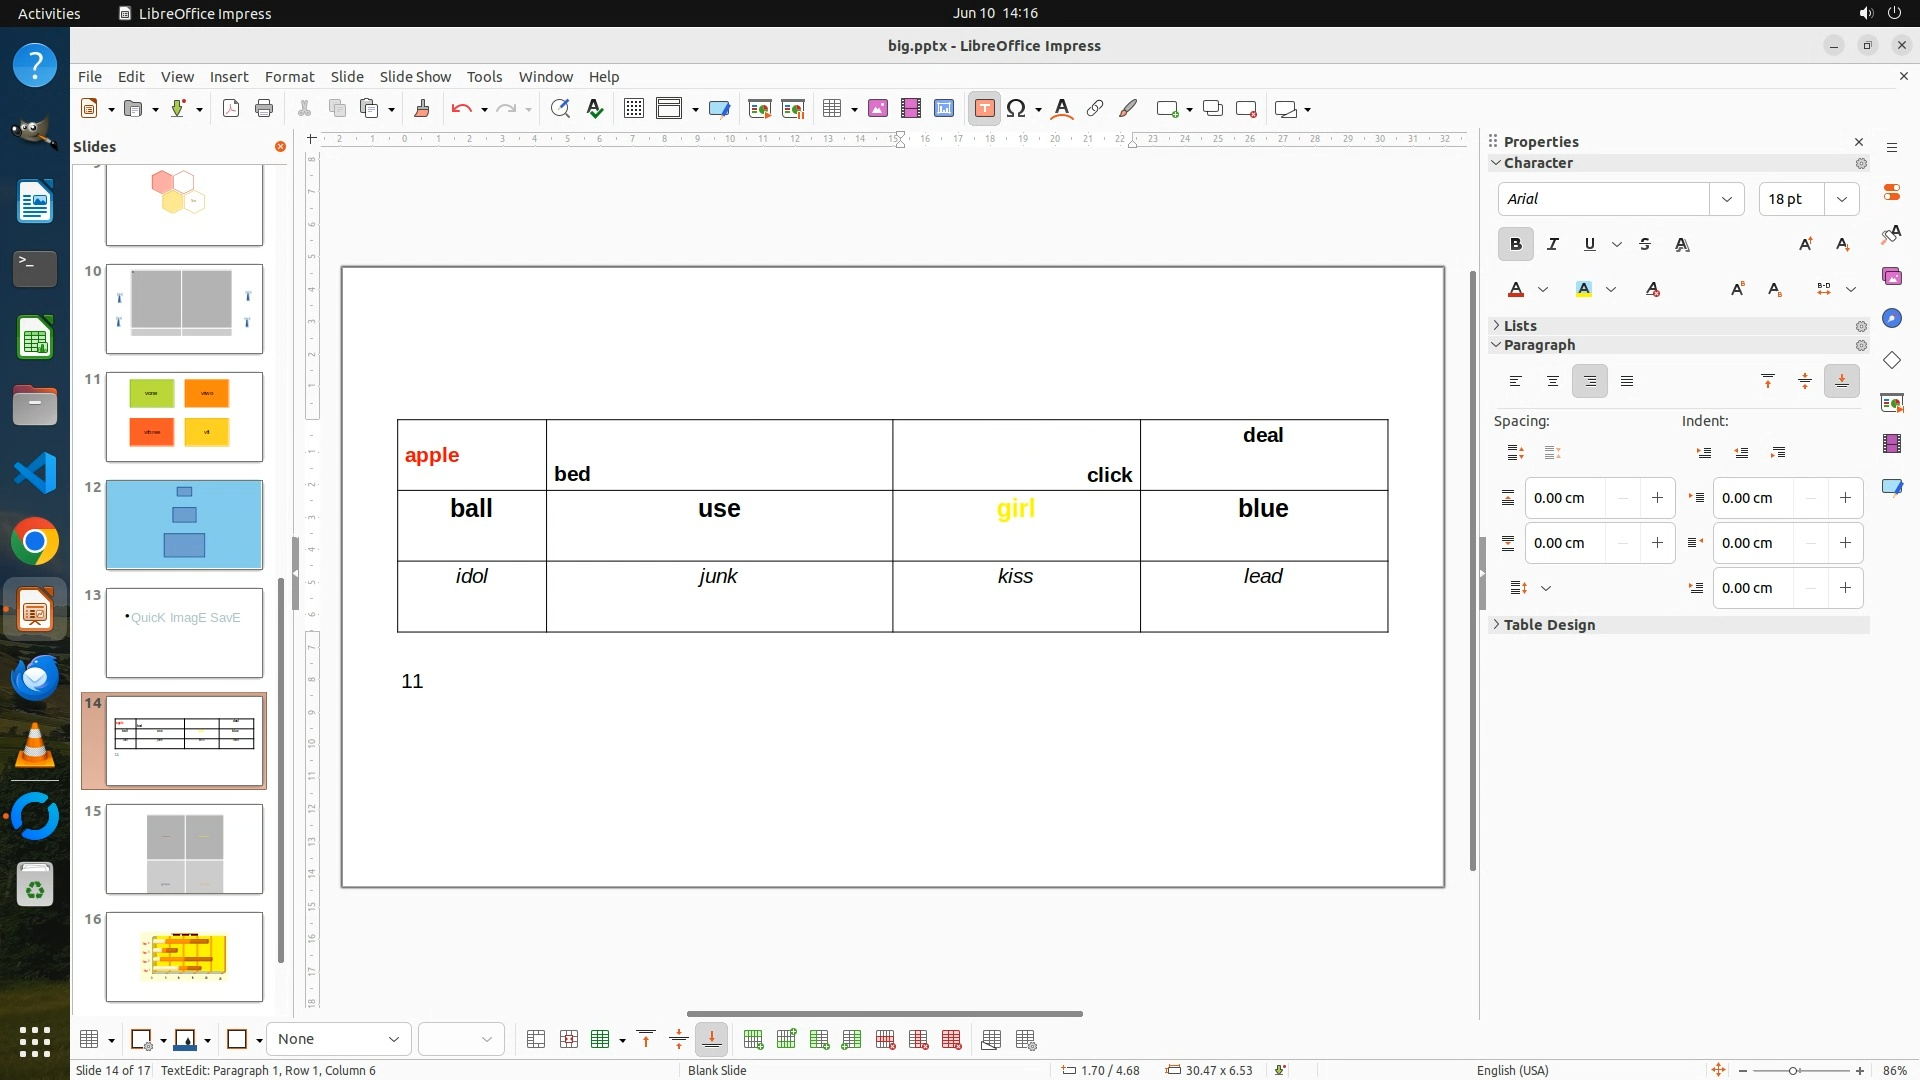The width and height of the screenshot is (1920, 1080).
Task: Insert a special character (Omega icon)
Action: coord(1016,109)
